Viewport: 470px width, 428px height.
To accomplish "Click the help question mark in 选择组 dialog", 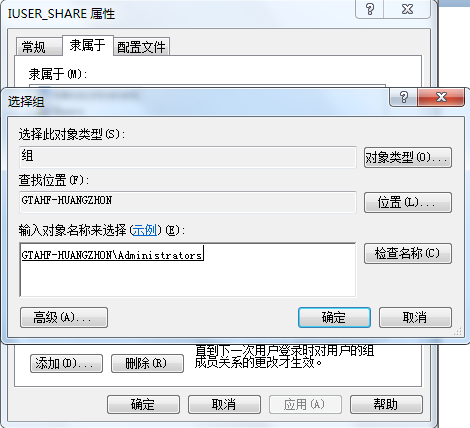I will 403,97.
